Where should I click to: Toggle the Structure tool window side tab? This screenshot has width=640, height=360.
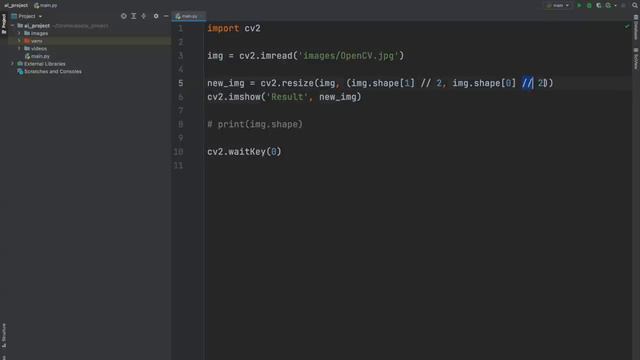pyautogui.click(x=4, y=336)
